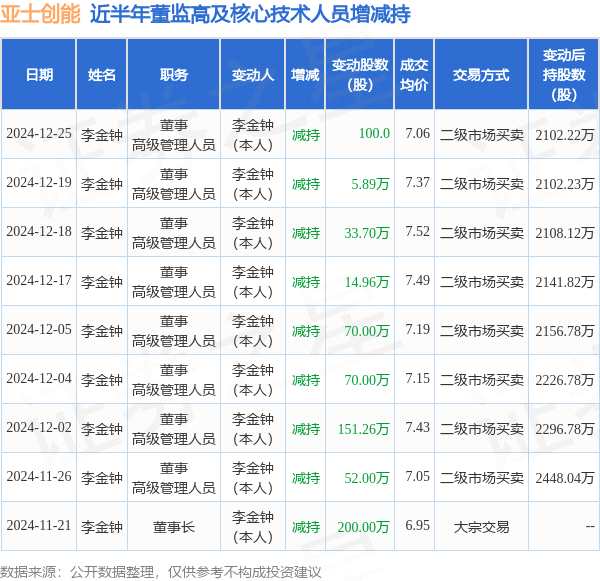The width and height of the screenshot is (600, 581).
Task: Click the 姓名 column header
Action: pos(101,75)
